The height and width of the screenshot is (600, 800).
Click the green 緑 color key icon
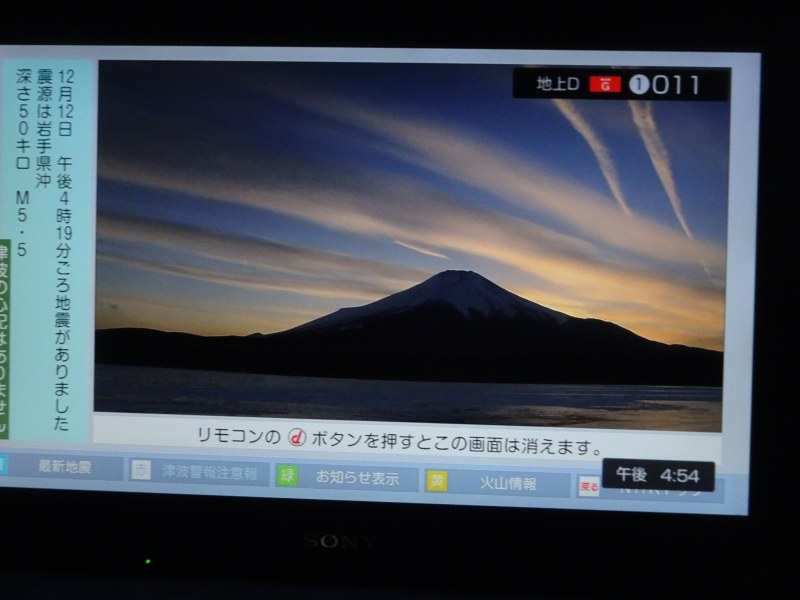point(288,476)
